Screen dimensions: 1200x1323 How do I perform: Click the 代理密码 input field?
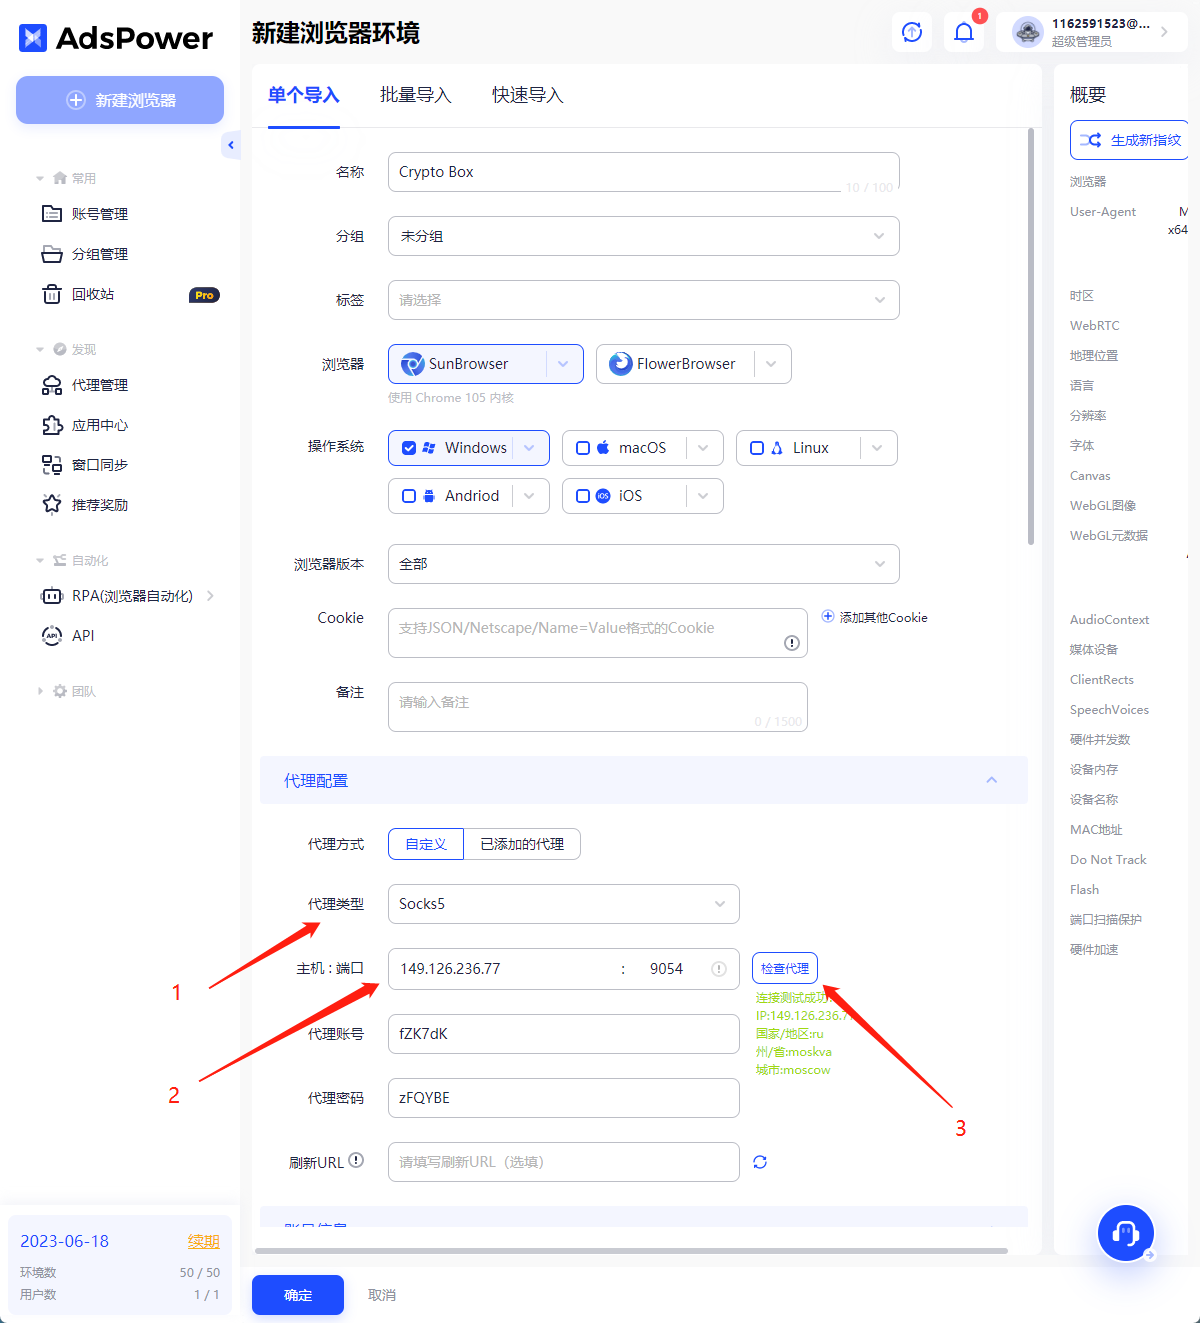point(564,1098)
